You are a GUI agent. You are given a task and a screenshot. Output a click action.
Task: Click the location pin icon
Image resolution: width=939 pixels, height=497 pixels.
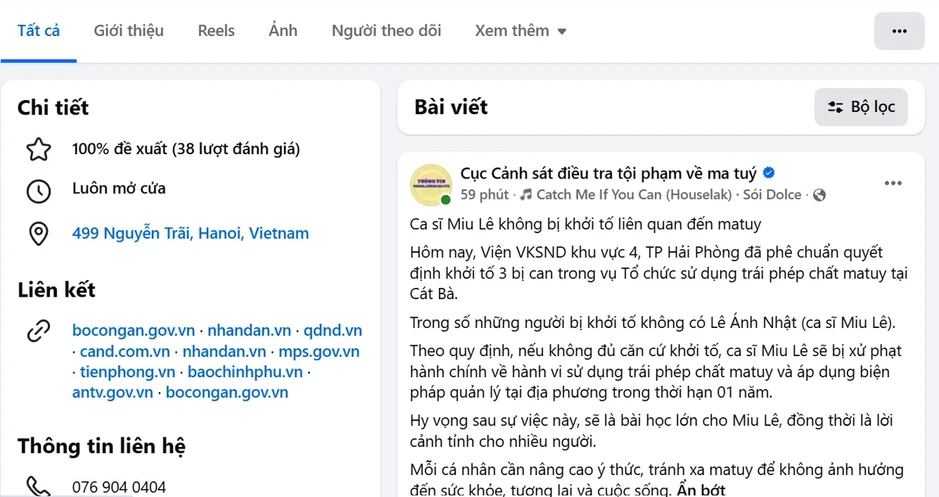click(39, 234)
